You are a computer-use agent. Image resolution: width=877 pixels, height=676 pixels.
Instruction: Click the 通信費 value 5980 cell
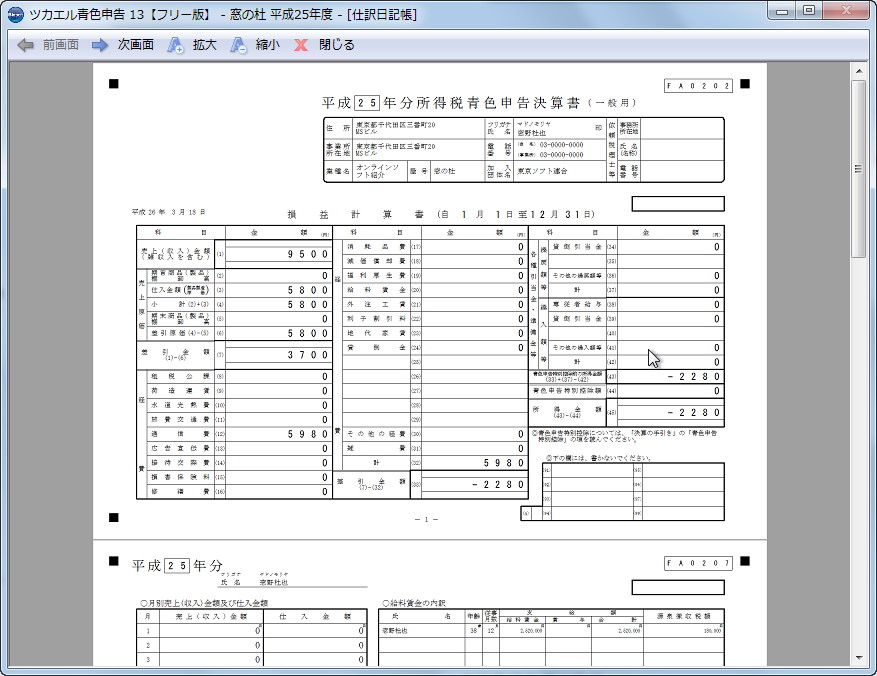pos(278,434)
